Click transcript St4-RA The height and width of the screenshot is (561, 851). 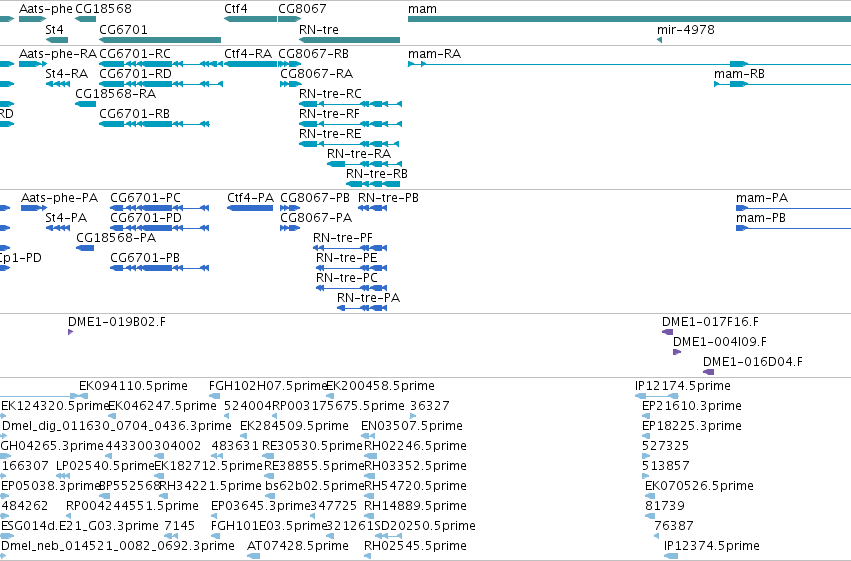pyautogui.click(x=58, y=84)
